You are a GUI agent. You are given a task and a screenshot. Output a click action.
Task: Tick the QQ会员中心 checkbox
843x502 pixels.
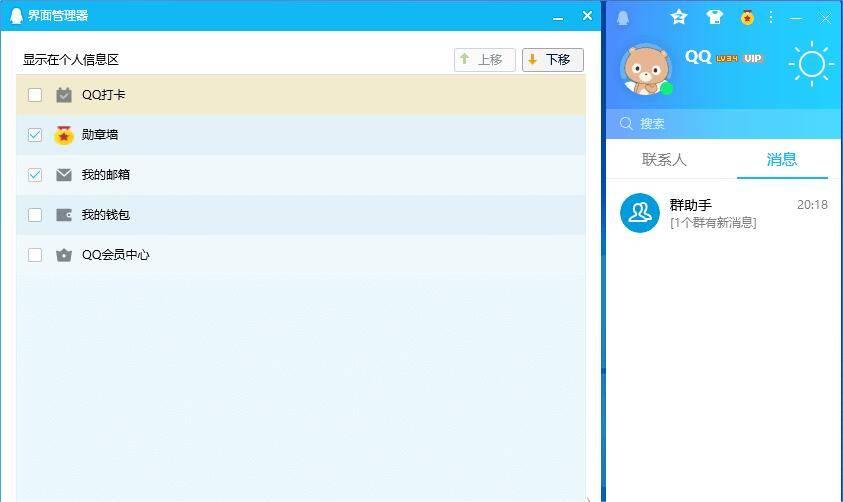(35, 255)
